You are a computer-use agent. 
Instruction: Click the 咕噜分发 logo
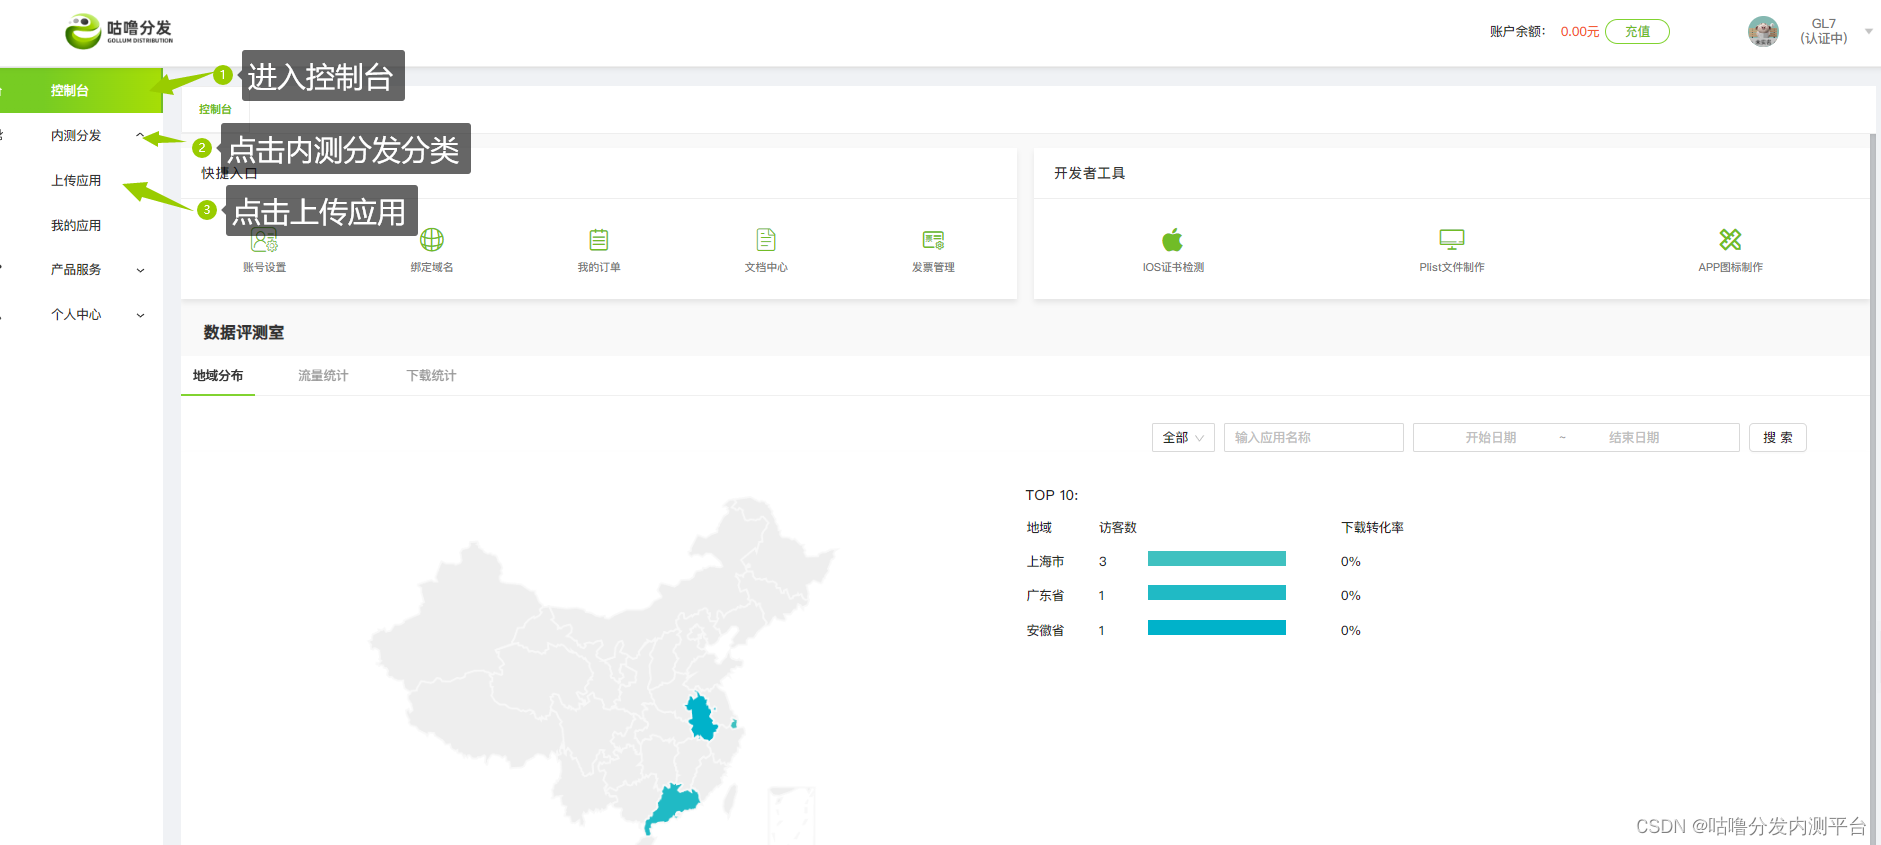(119, 31)
